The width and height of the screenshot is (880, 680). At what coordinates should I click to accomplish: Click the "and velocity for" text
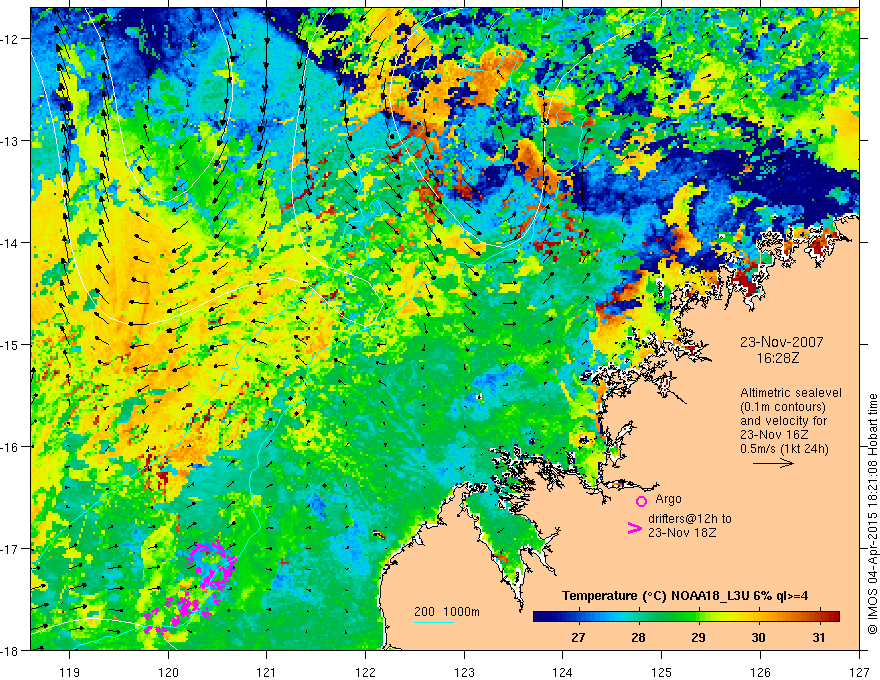click(x=783, y=421)
